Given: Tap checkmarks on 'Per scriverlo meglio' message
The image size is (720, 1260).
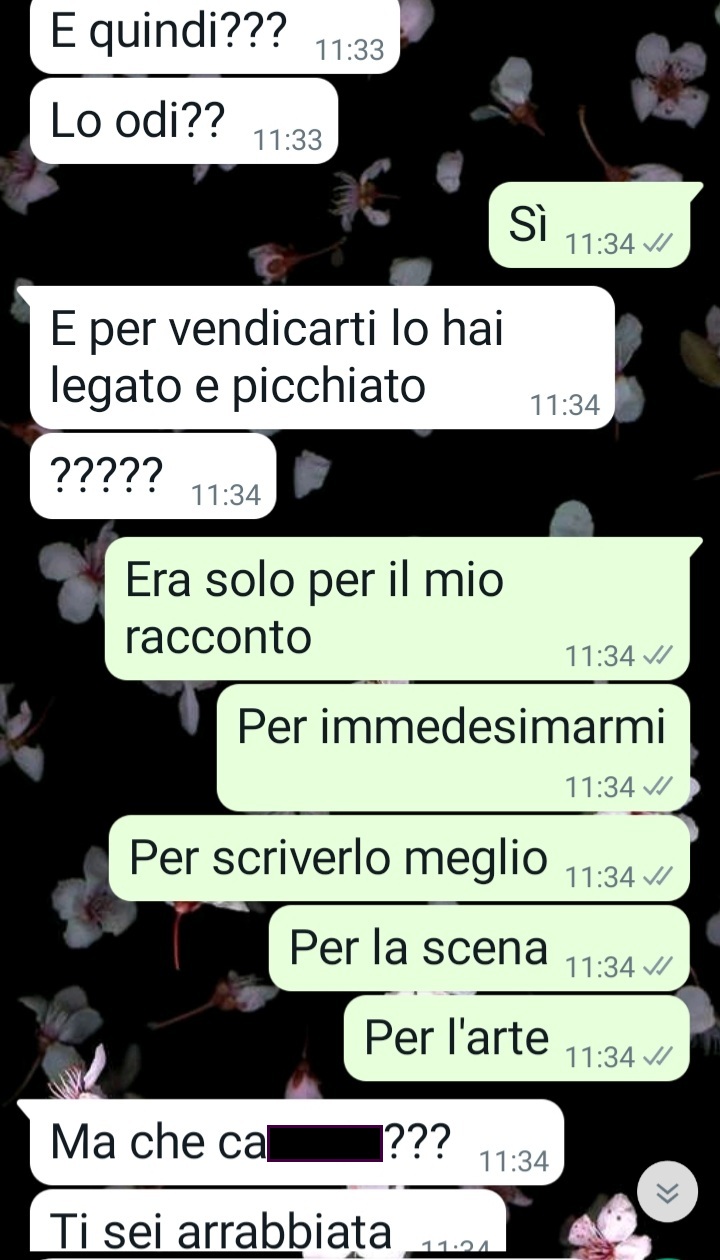Looking at the screenshot, I should tap(656, 876).
